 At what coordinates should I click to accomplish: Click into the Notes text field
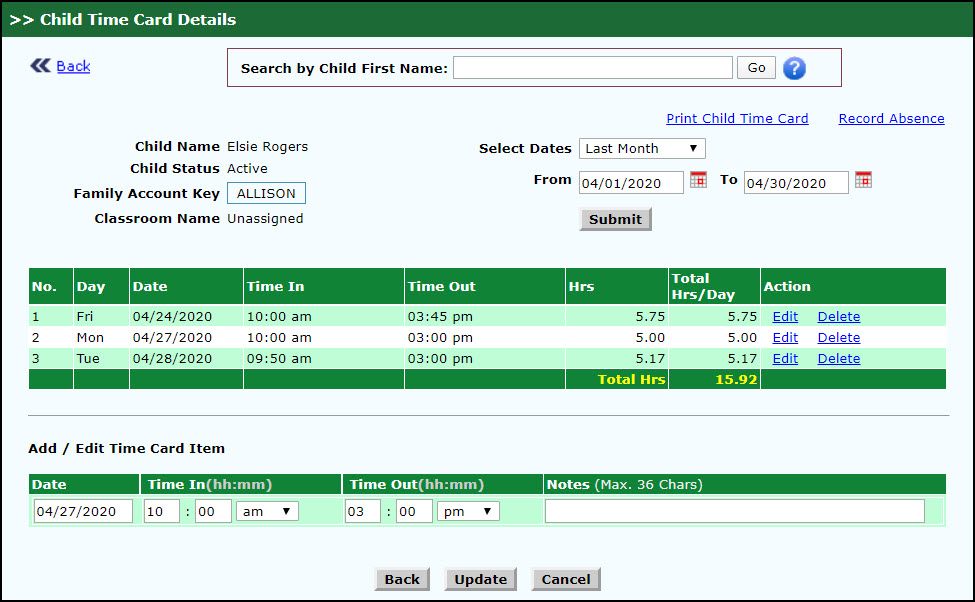(734, 511)
